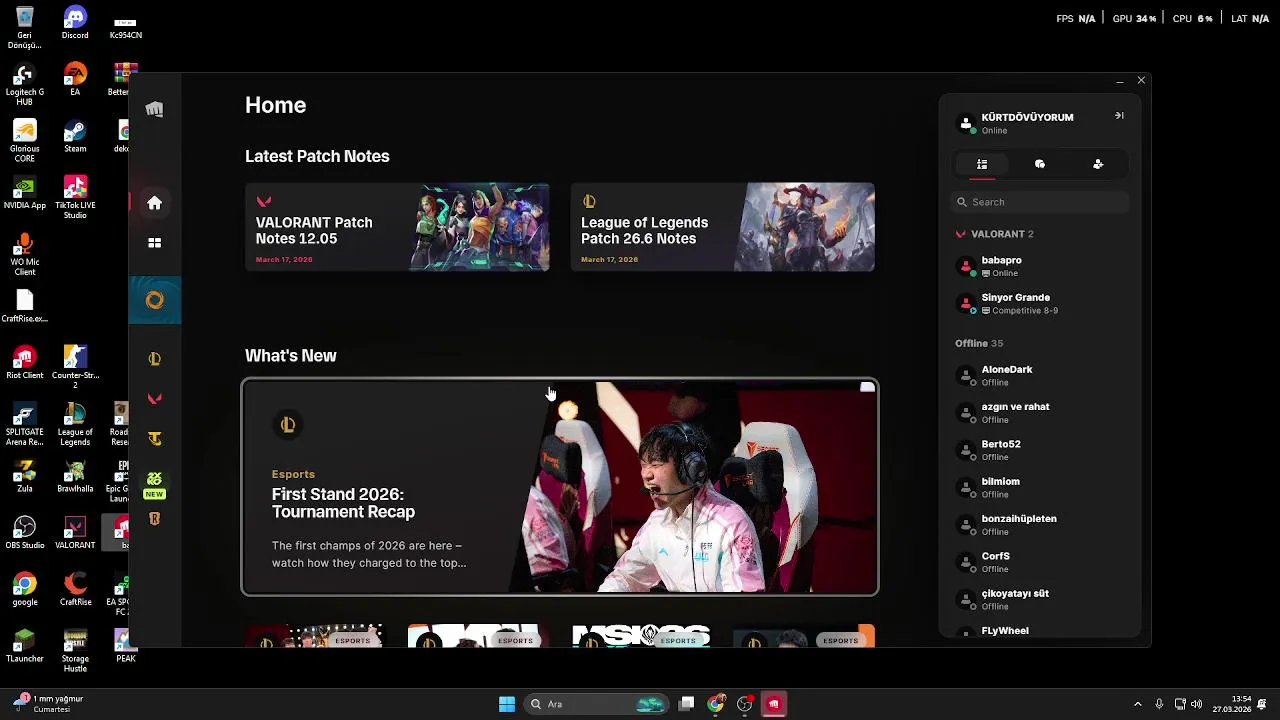This screenshot has height=720, width=1280.
Task: Open League of Legends Patch 26.6 Notes
Action: pyautogui.click(x=723, y=227)
